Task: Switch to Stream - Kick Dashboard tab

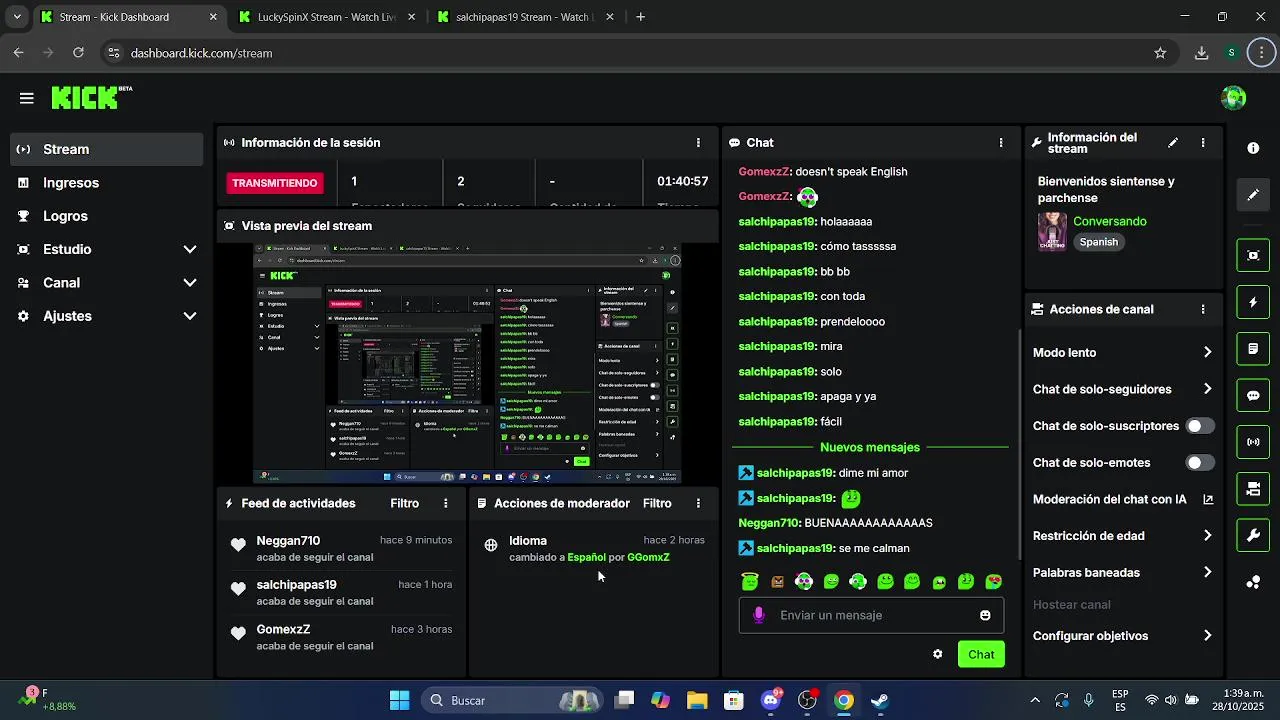Action: coord(130,17)
